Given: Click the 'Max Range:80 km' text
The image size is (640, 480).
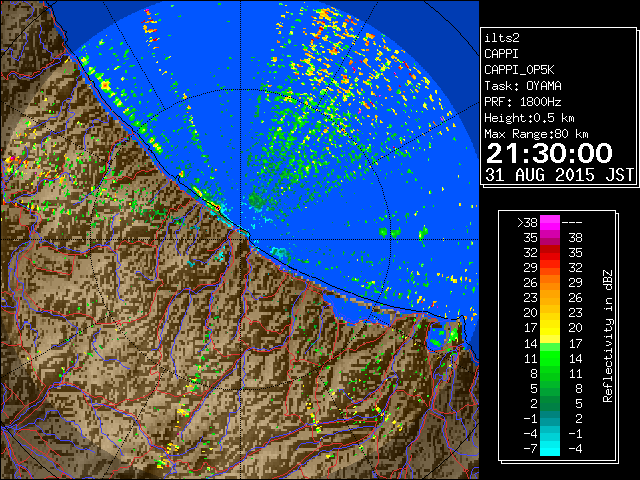Looking at the screenshot, I should pos(536,134).
